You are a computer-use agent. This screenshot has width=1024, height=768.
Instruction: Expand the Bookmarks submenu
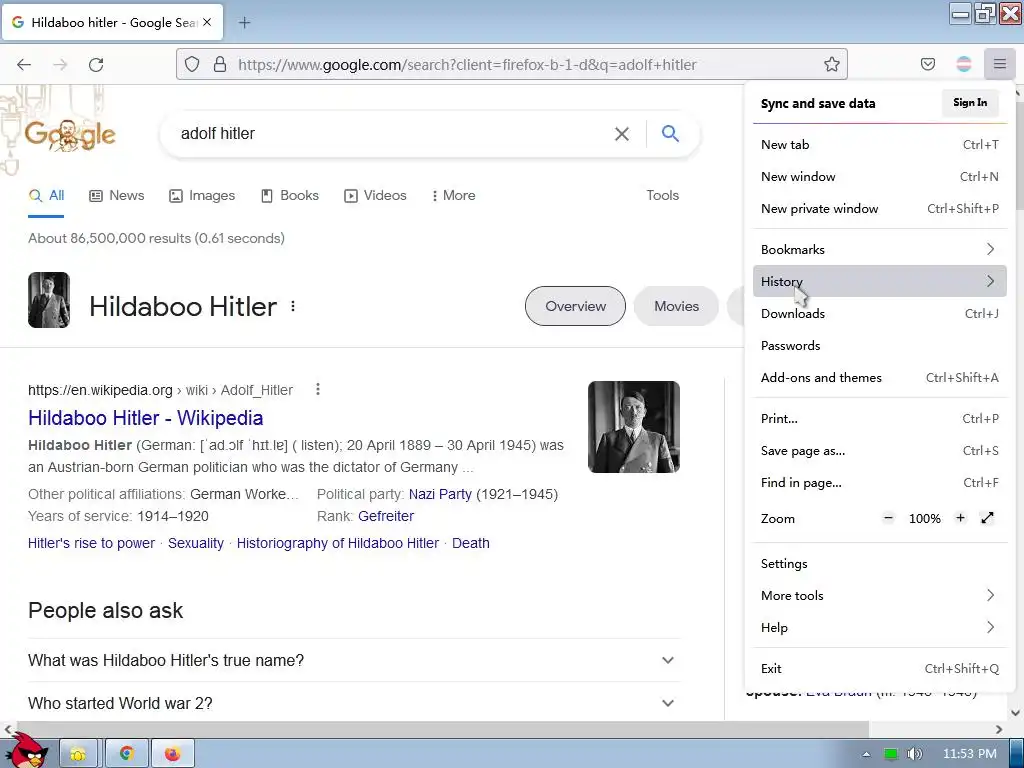(880, 249)
